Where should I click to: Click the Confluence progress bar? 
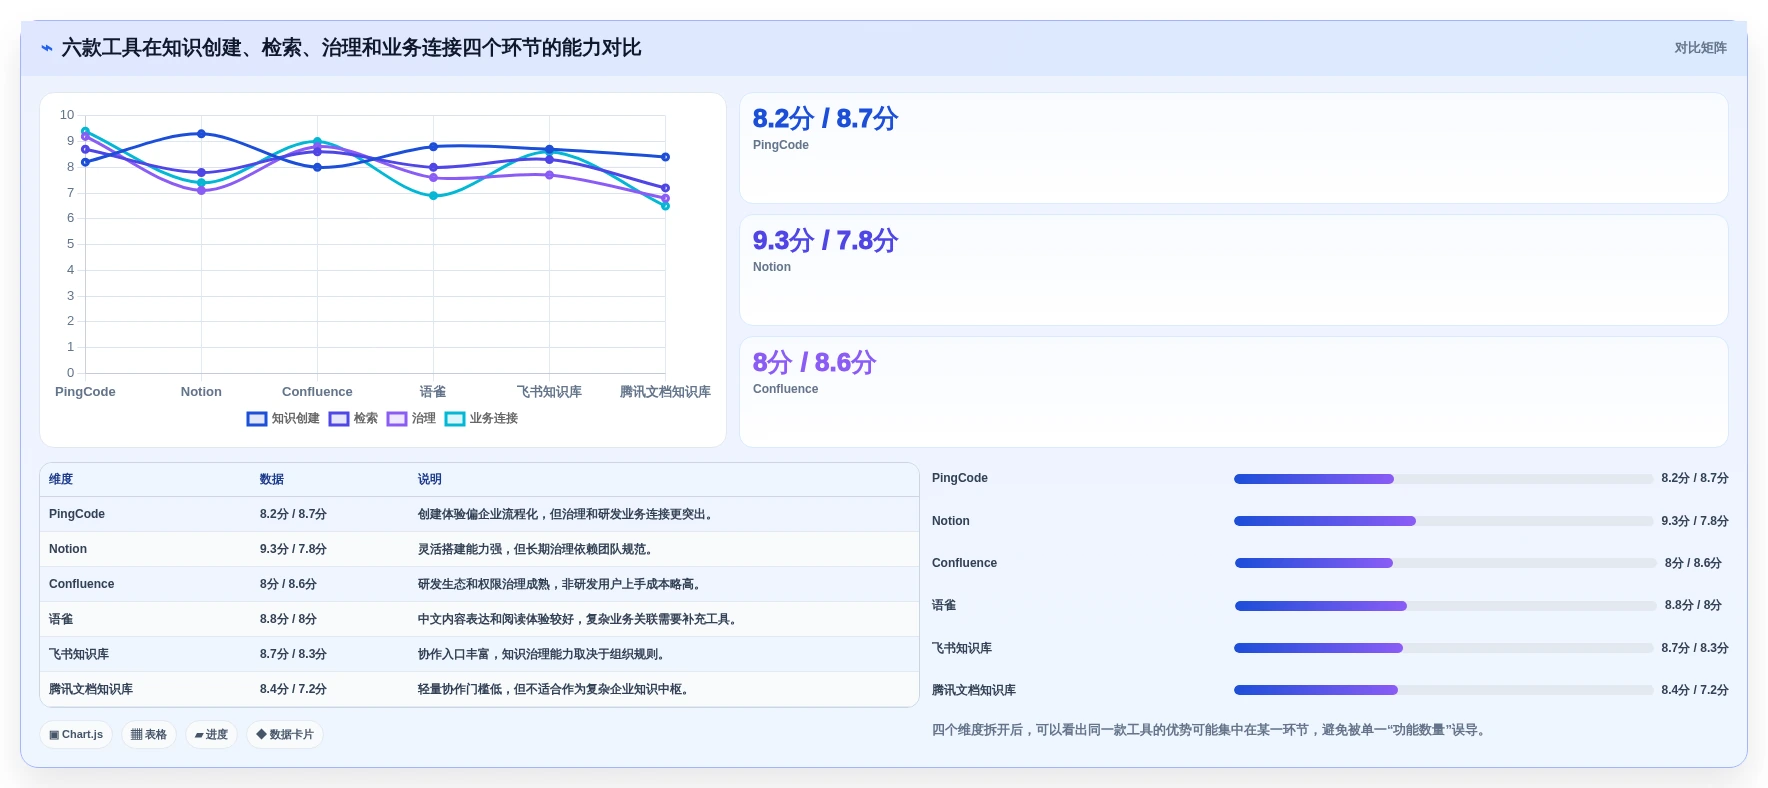click(x=1445, y=563)
